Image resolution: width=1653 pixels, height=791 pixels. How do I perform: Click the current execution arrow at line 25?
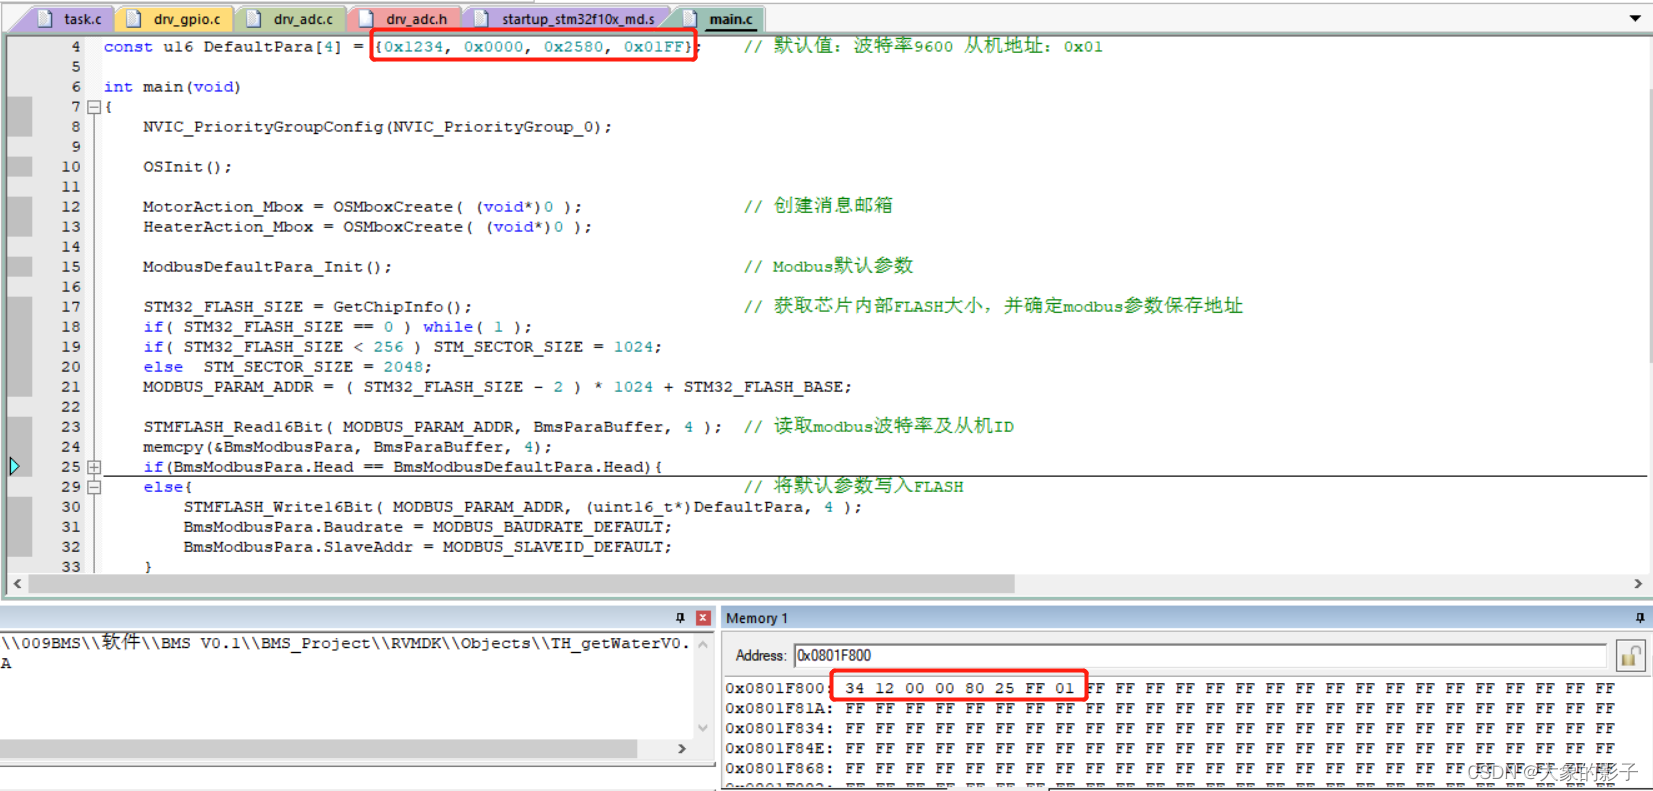click(14, 466)
